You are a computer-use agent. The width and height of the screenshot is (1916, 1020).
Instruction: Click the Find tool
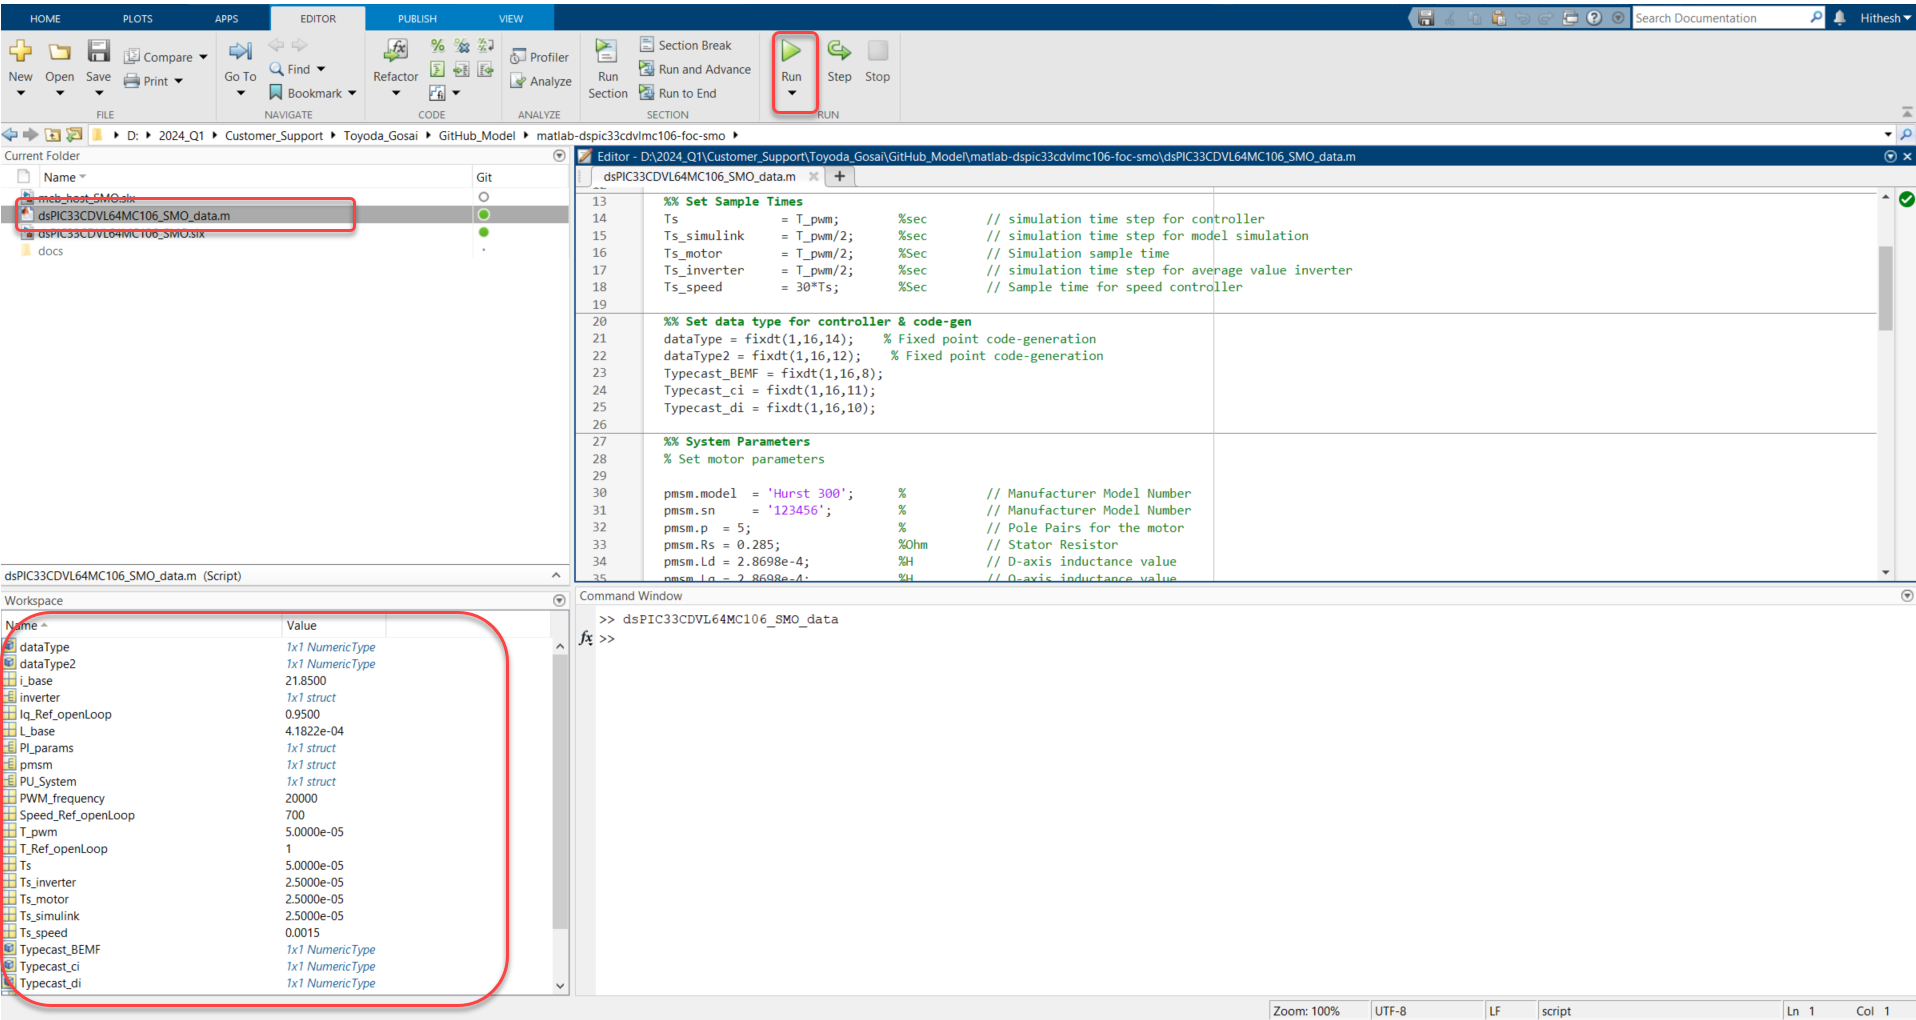tap(290, 69)
